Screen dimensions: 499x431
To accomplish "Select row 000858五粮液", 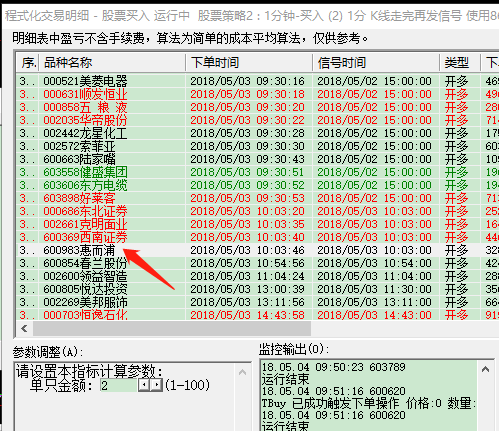I will click(x=257, y=107).
